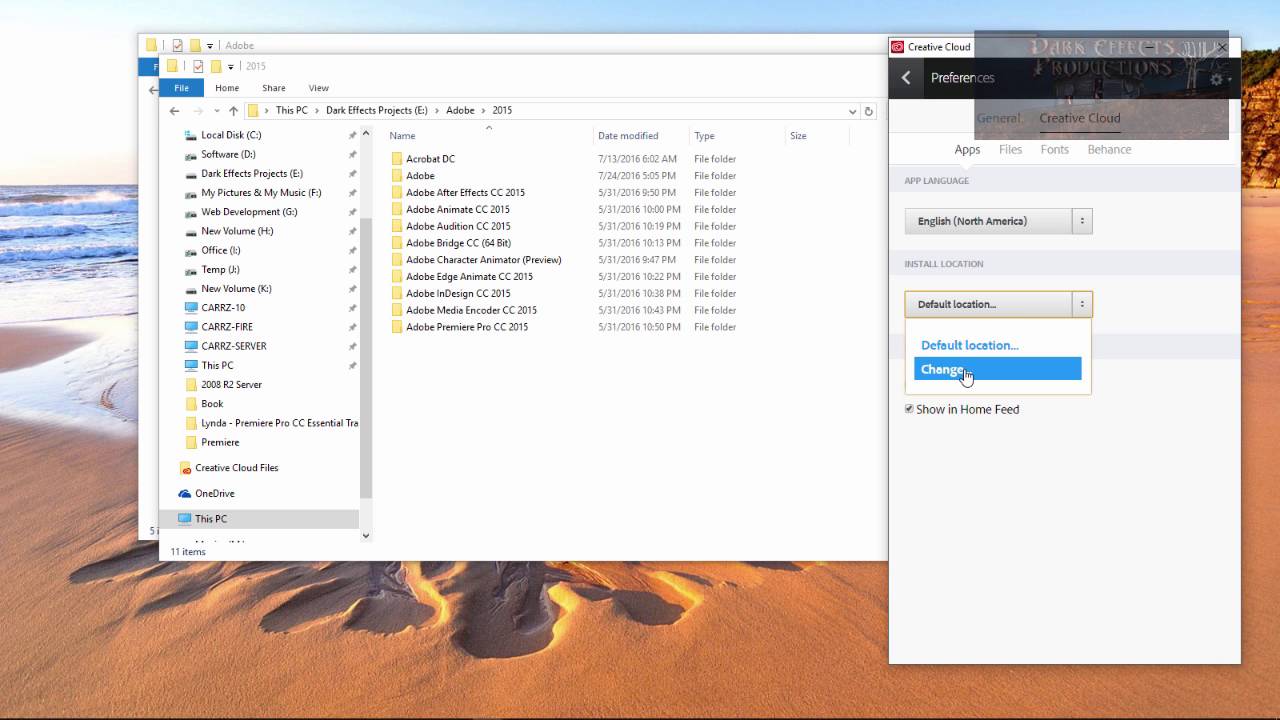Screen dimensions: 1280x720
Task: Select the Adobe Animate CC 2015 folder
Action: pos(457,210)
